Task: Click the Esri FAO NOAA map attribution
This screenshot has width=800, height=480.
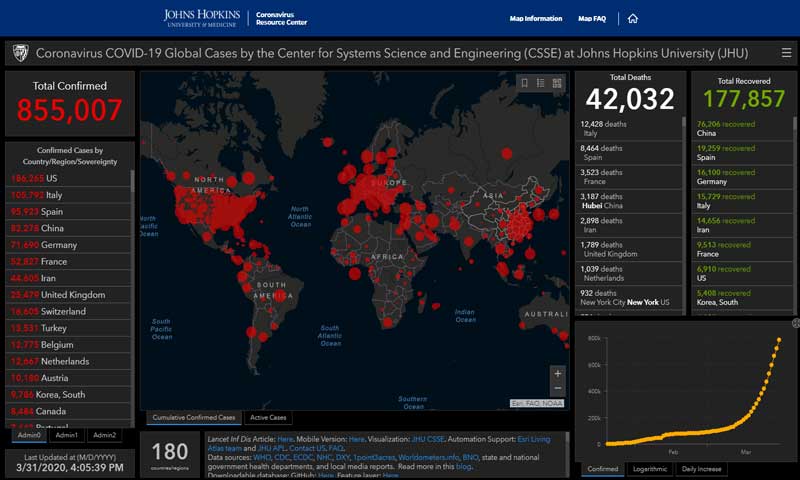Action: 537,403
